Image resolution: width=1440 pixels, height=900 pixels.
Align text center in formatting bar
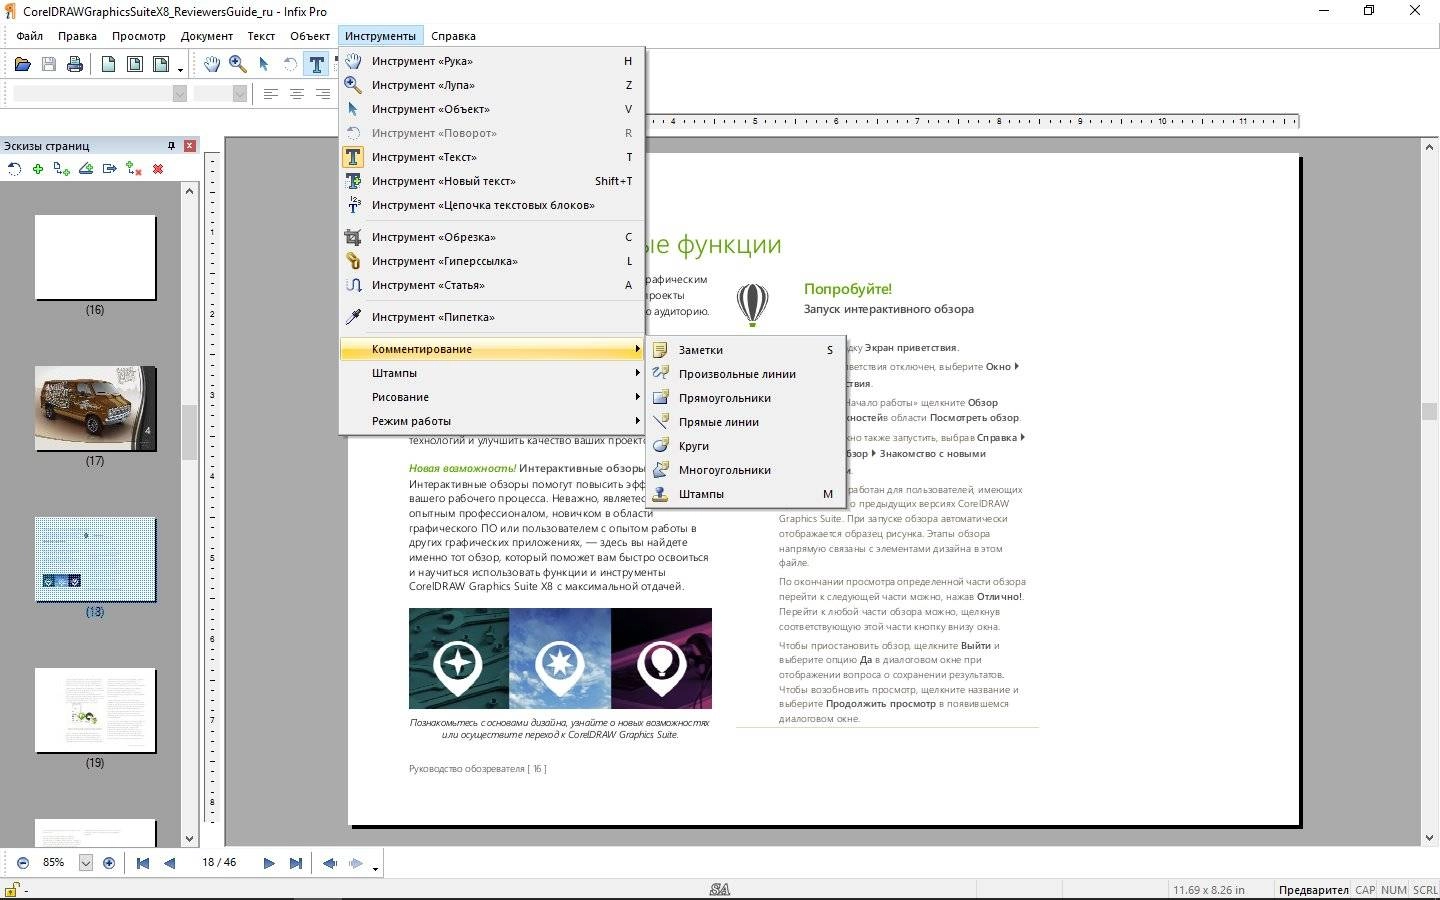(297, 94)
